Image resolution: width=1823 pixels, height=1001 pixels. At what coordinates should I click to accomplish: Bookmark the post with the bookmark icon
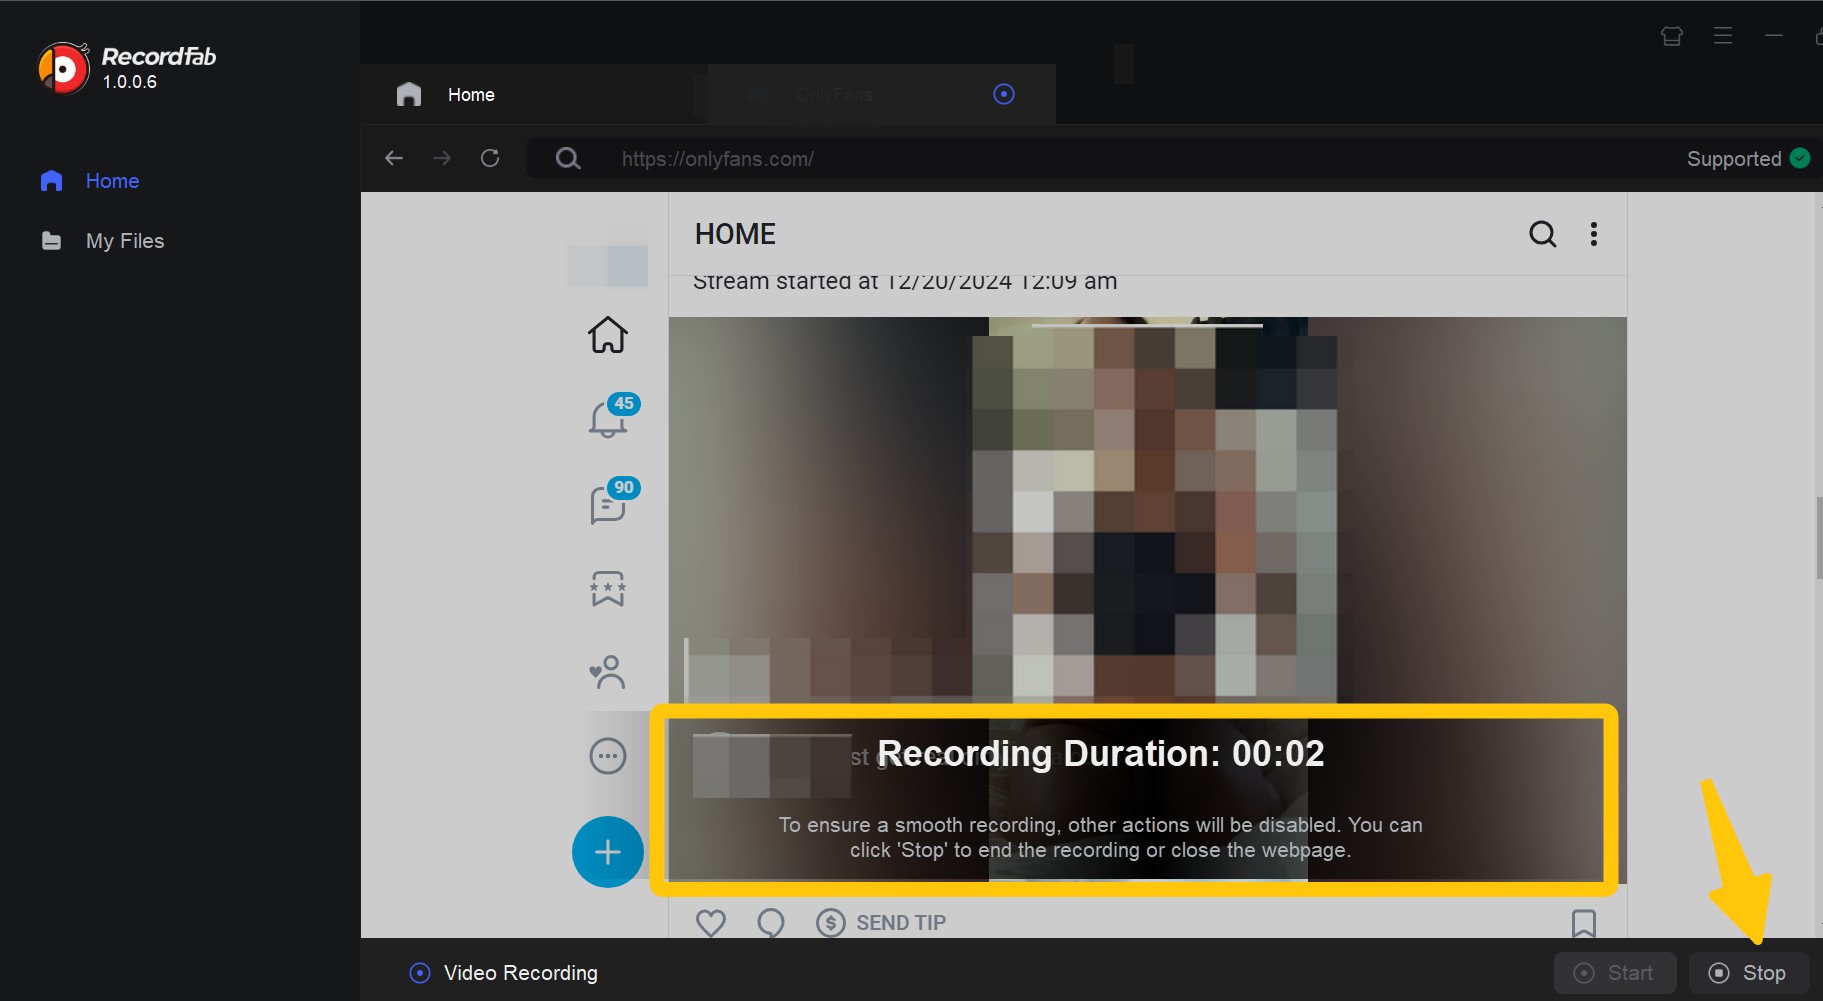point(1584,923)
